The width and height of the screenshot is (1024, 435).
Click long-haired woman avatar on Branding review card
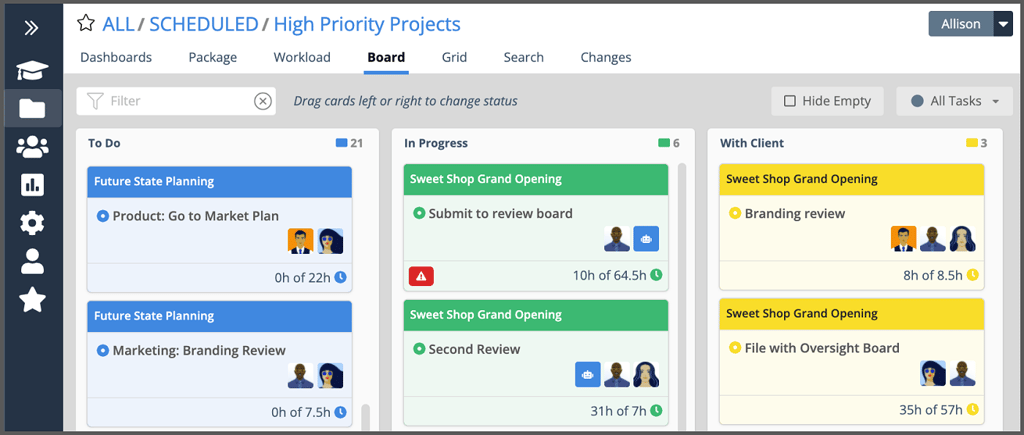(963, 239)
